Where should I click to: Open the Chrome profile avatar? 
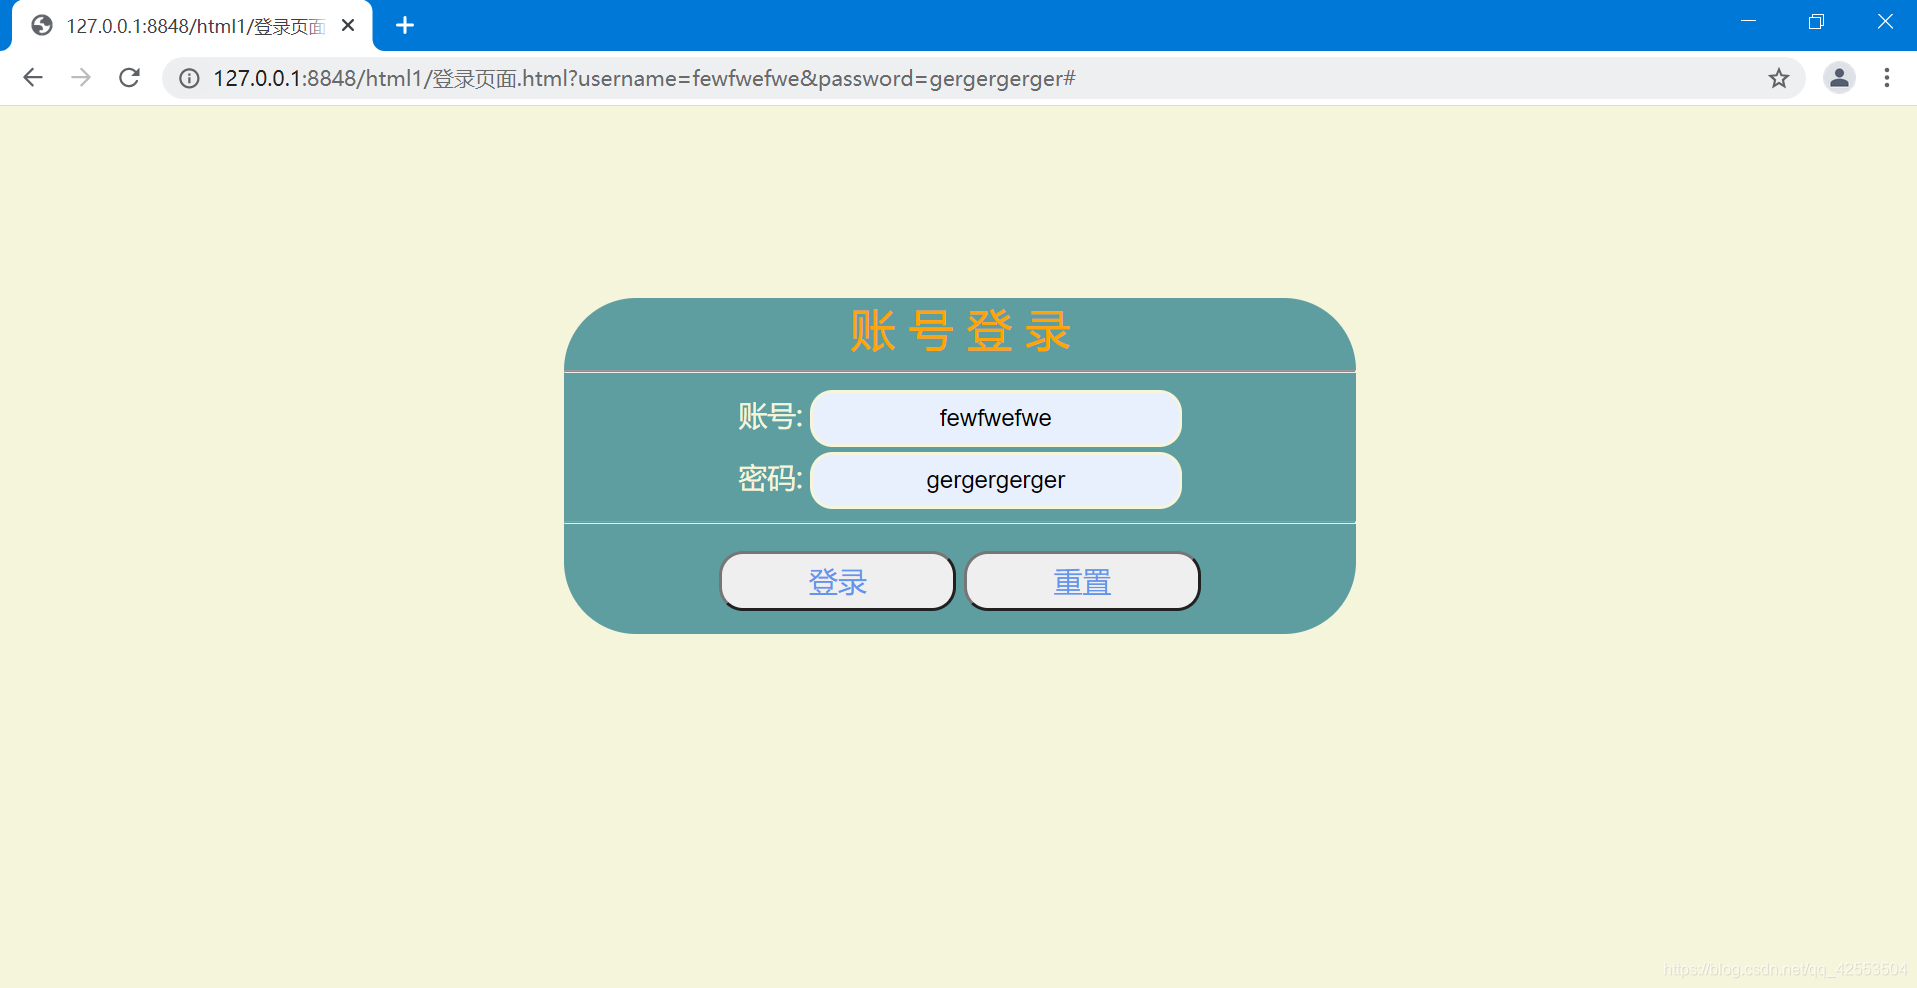coord(1839,78)
